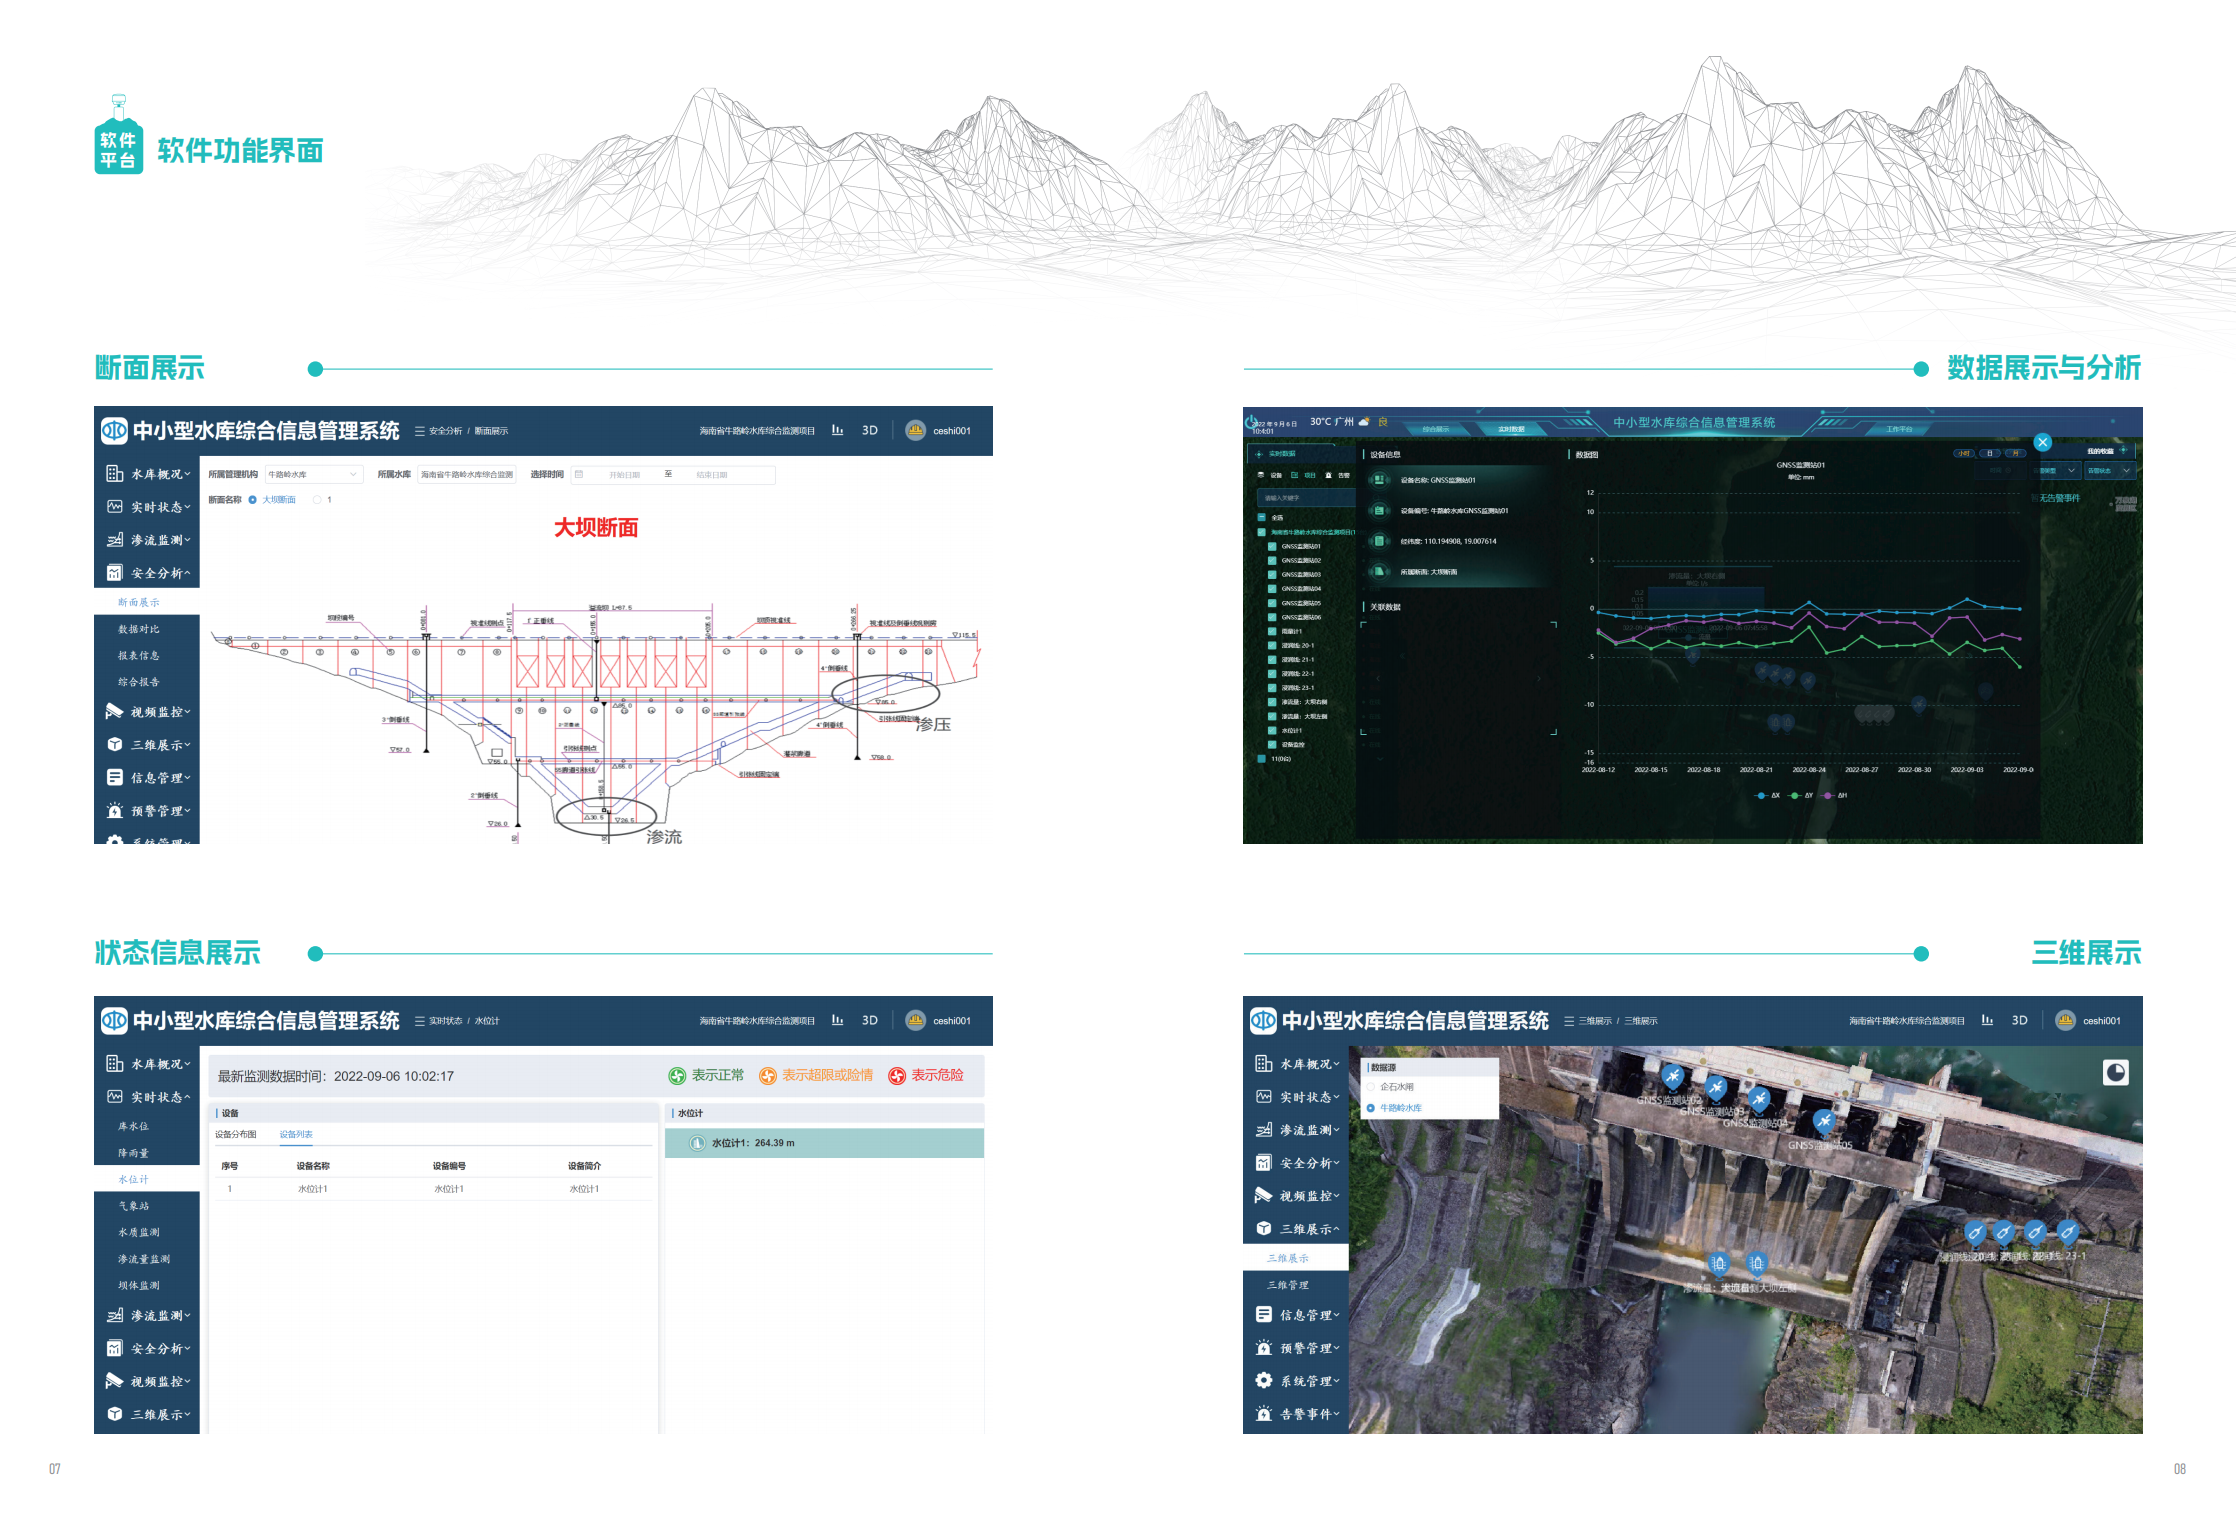Open 数据对比 in the sidebar submenu
This screenshot has width=2236, height=1528.
pos(138,629)
